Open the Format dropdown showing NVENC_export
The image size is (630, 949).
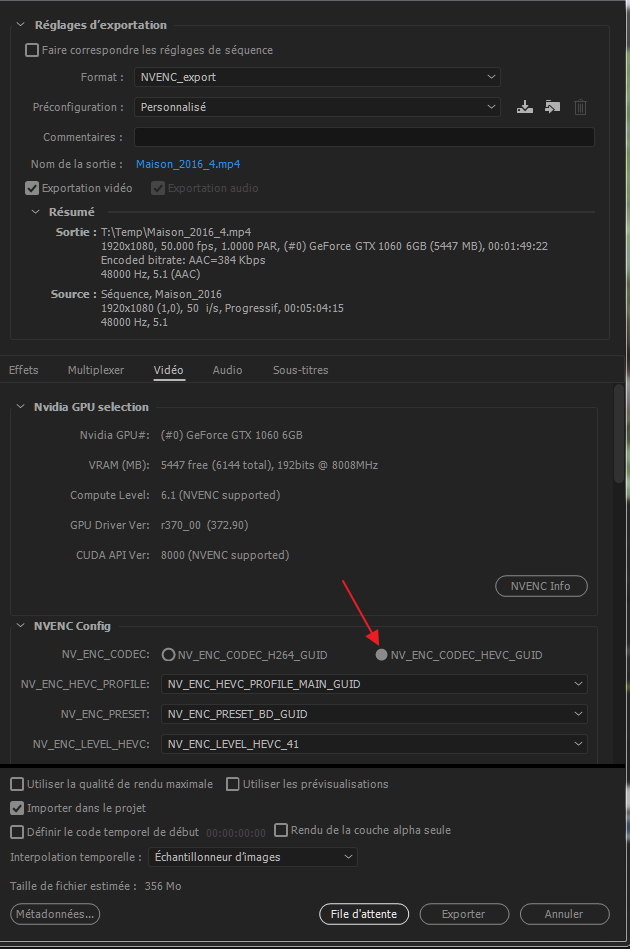pyautogui.click(x=317, y=77)
